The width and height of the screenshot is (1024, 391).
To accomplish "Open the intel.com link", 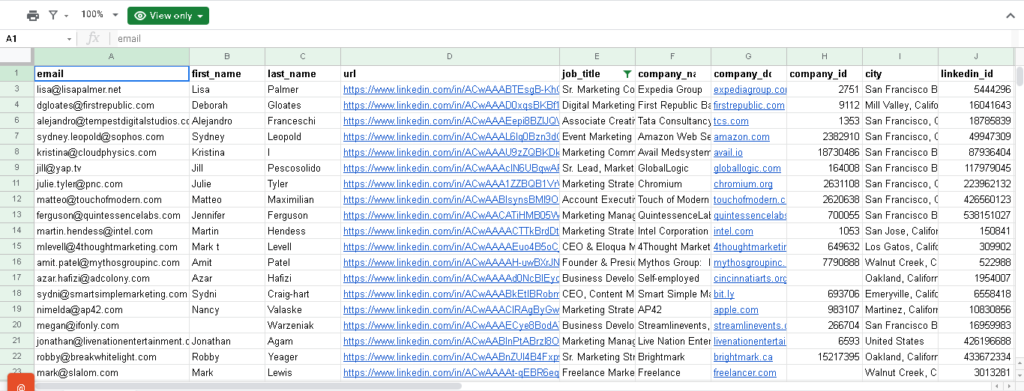I will 733,231.
